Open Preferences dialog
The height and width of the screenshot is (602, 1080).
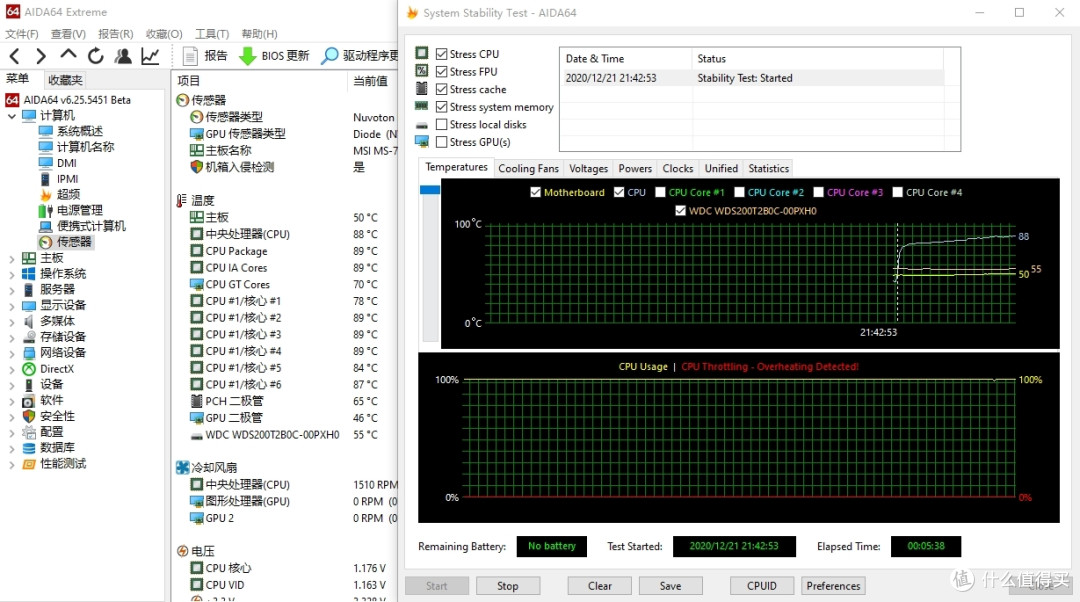click(x=833, y=586)
